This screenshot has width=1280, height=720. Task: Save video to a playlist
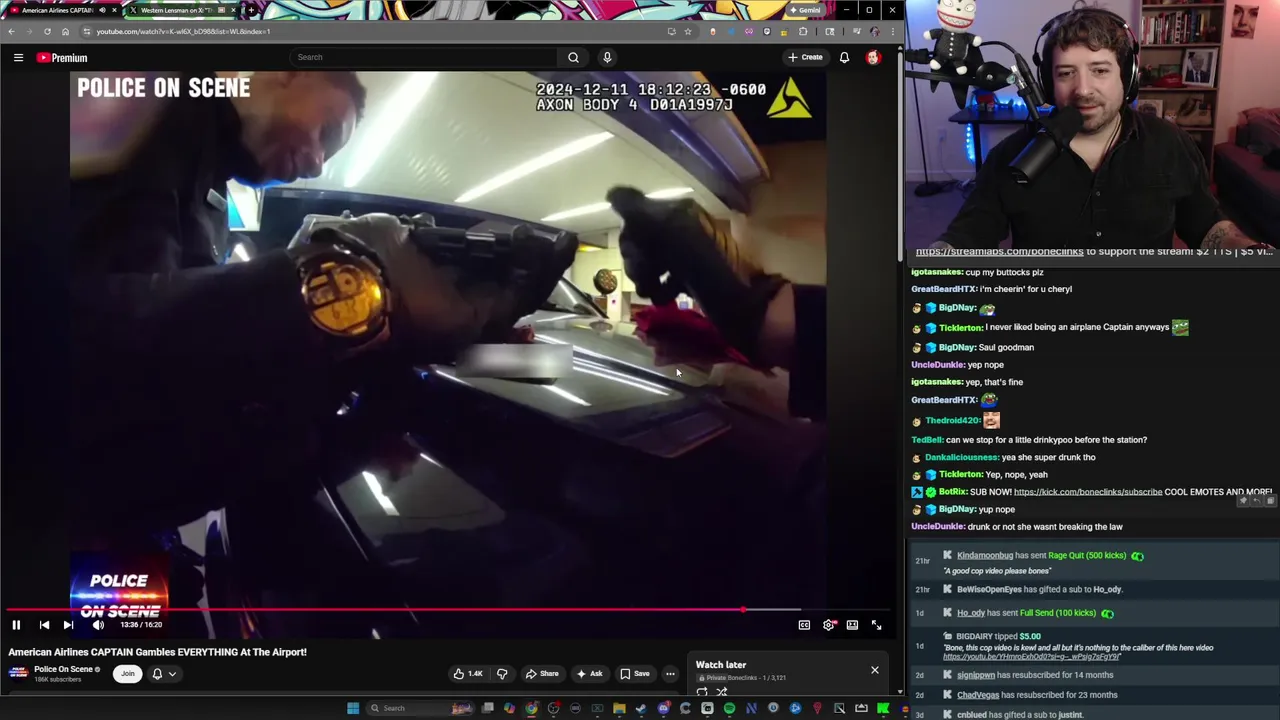[634, 673]
